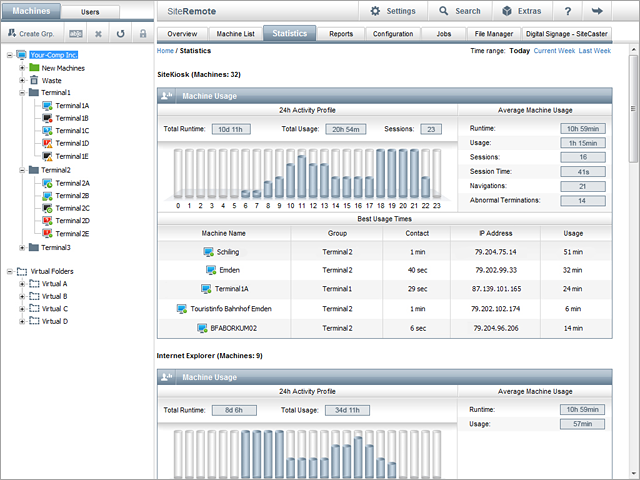Screen dimensions: 640x480
Task: Open help with the question mark icon
Action: 568,11
